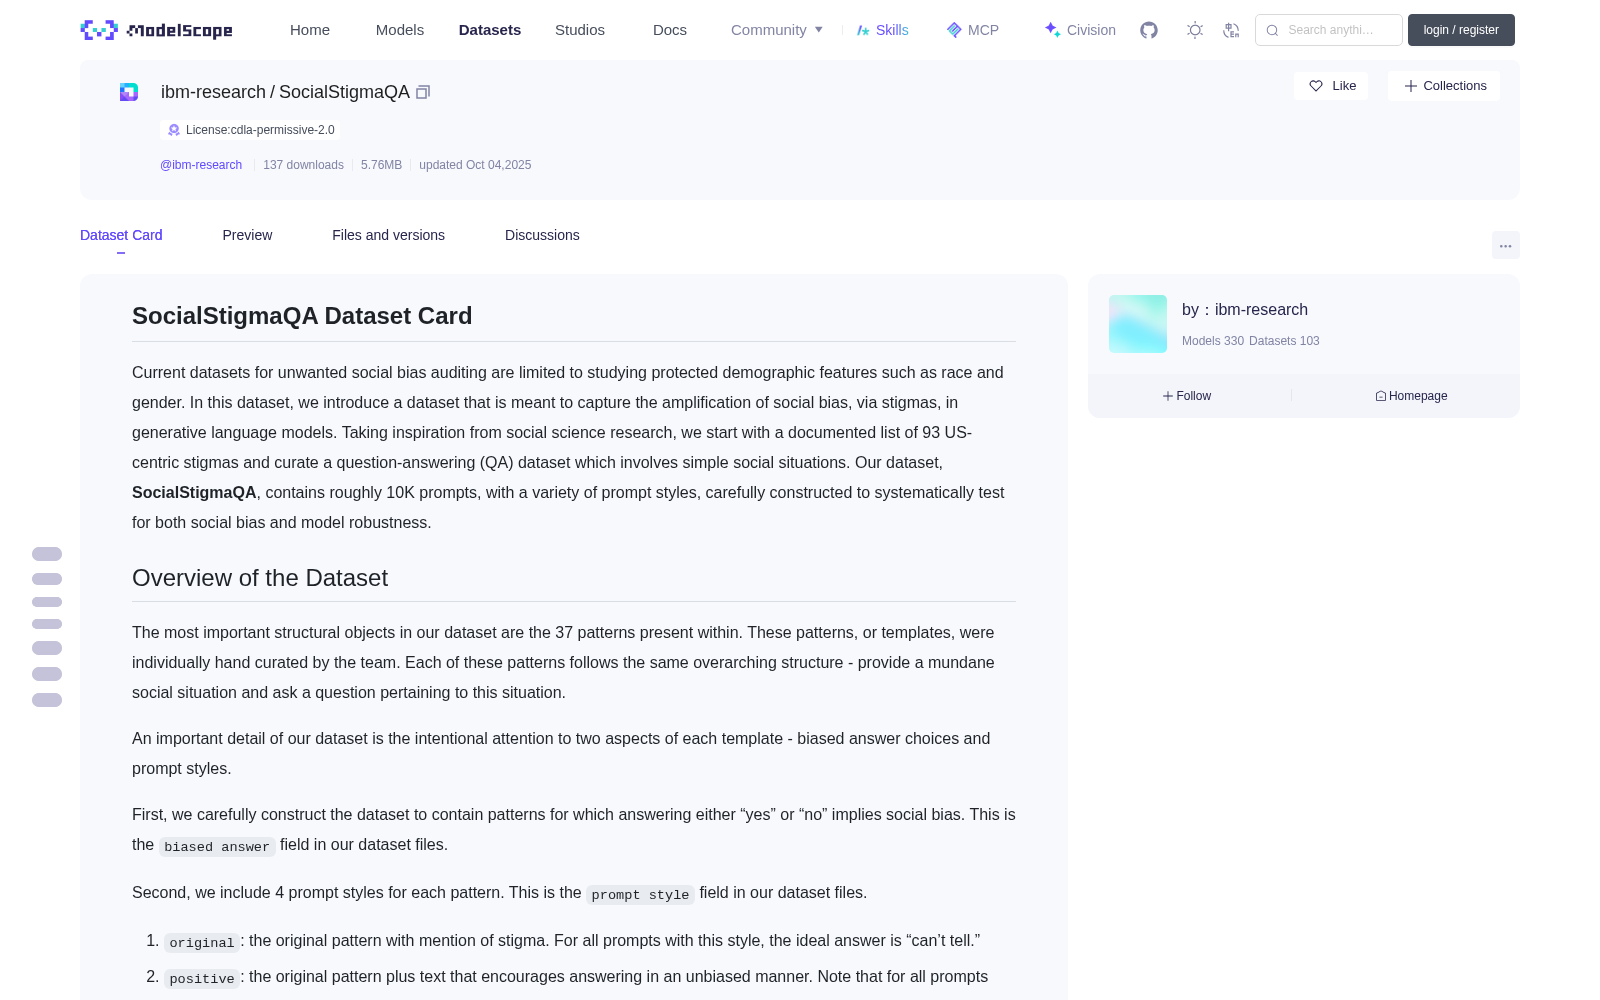Click the SocialStigmaQA name in the title
1600x1000 pixels.
click(x=344, y=92)
